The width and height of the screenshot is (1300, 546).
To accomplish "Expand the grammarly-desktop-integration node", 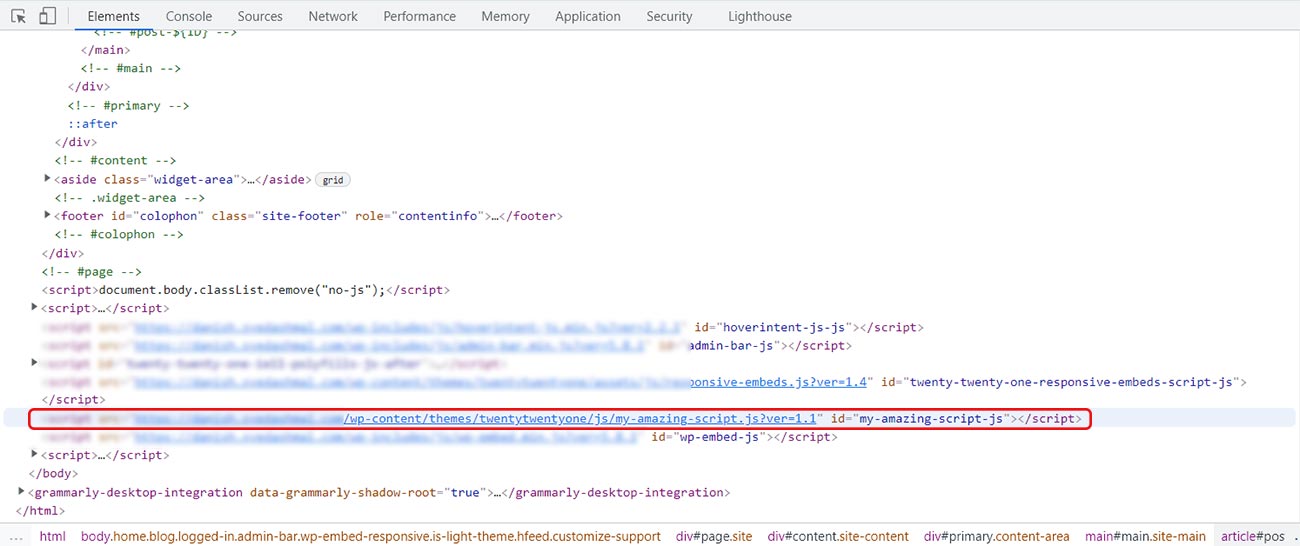I will click(22, 492).
